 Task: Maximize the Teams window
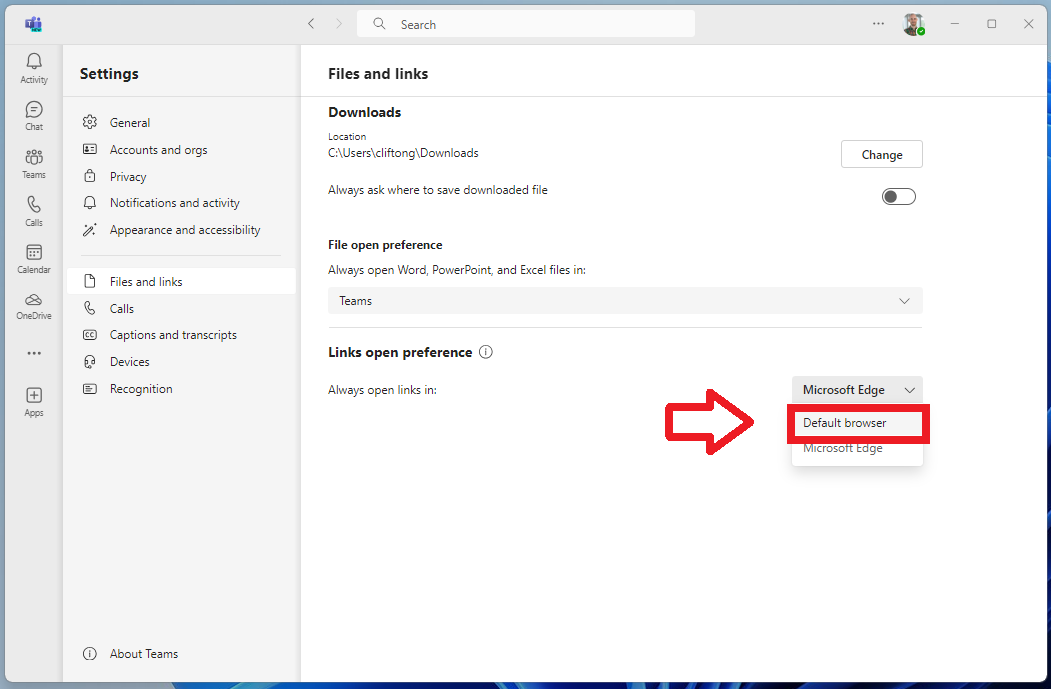(x=991, y=24)
